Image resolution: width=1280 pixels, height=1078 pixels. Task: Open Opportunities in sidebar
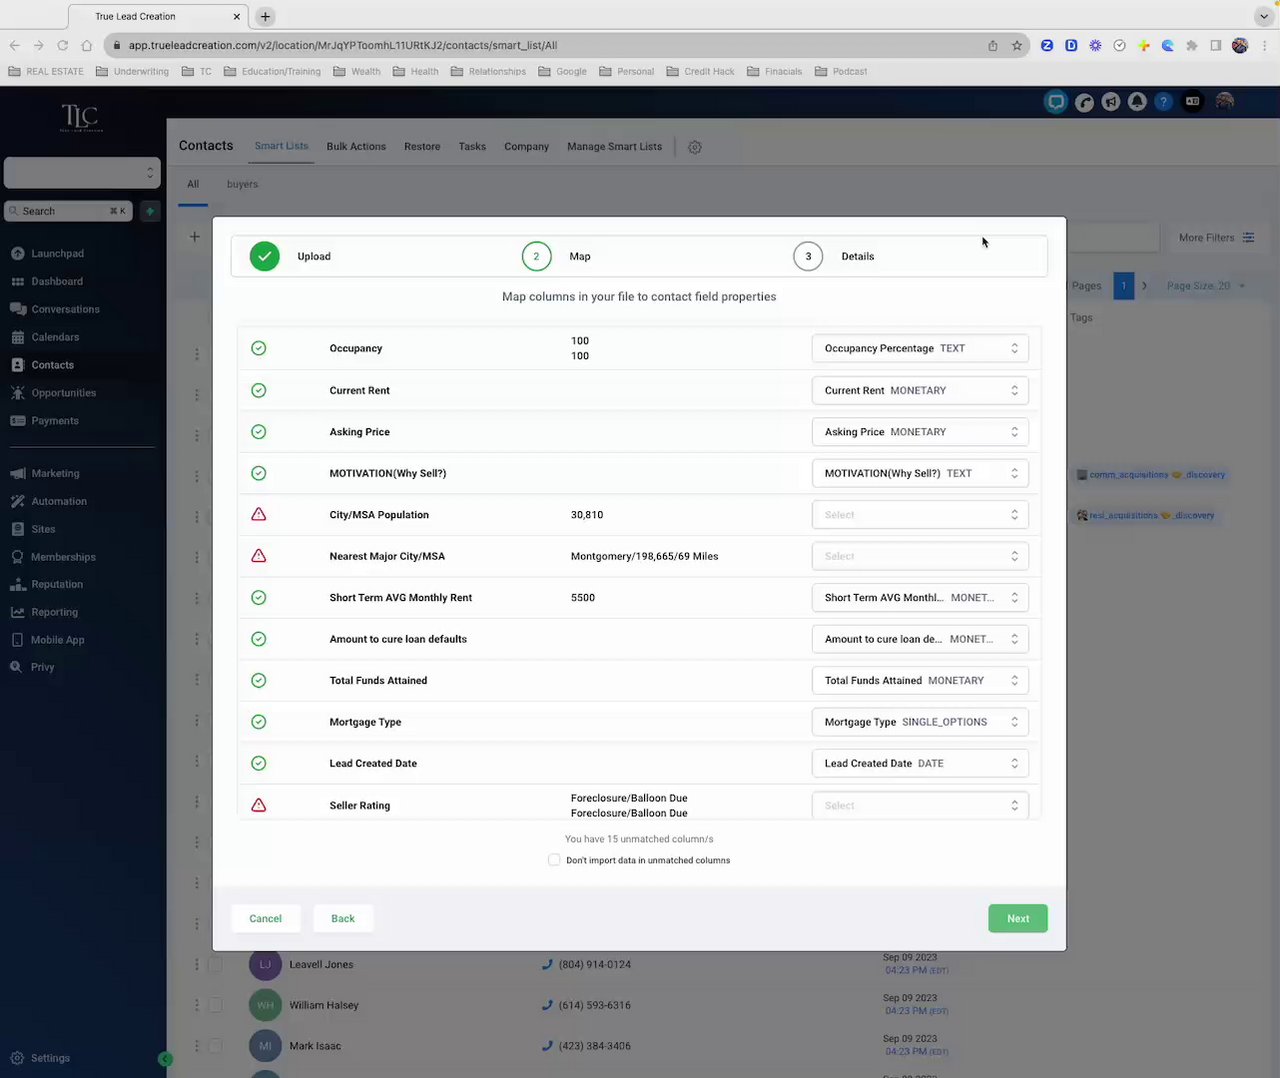click(53, 393)
